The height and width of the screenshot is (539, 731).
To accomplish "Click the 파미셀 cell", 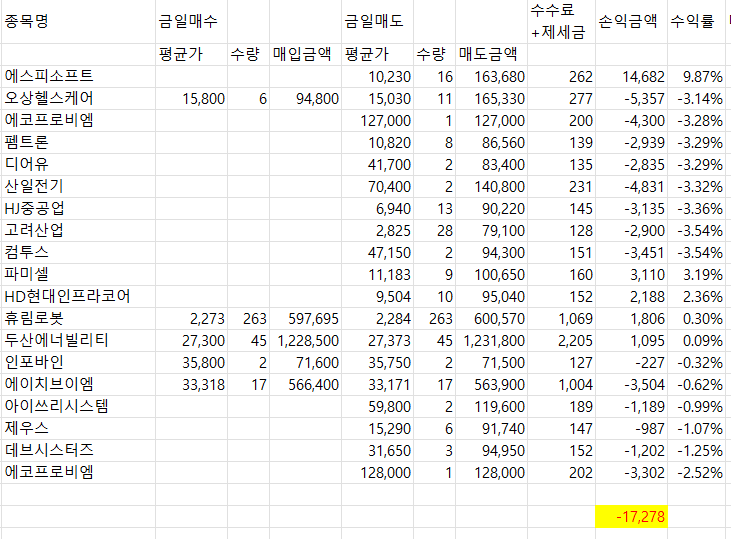I will pos(78,274).
